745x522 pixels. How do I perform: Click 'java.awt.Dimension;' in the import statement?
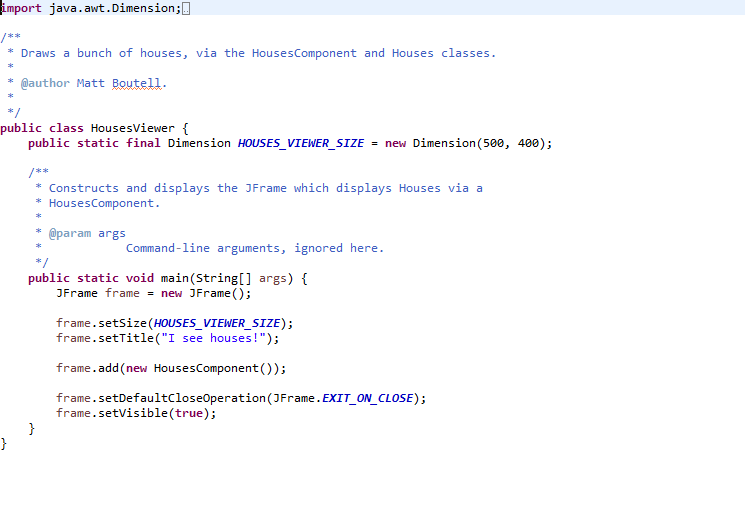click(115, 9)
